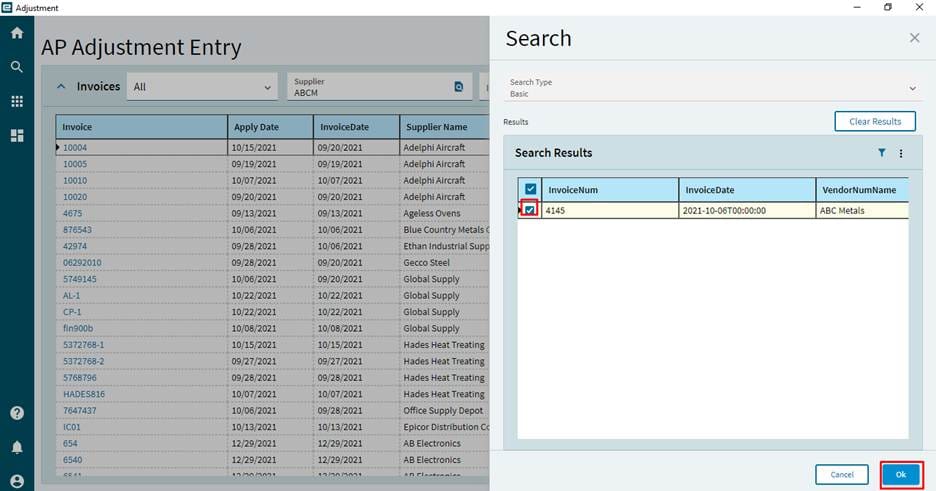Open invoice link 10010
The width and height of the screenshot is (936, 491).
tap(75, 180)
